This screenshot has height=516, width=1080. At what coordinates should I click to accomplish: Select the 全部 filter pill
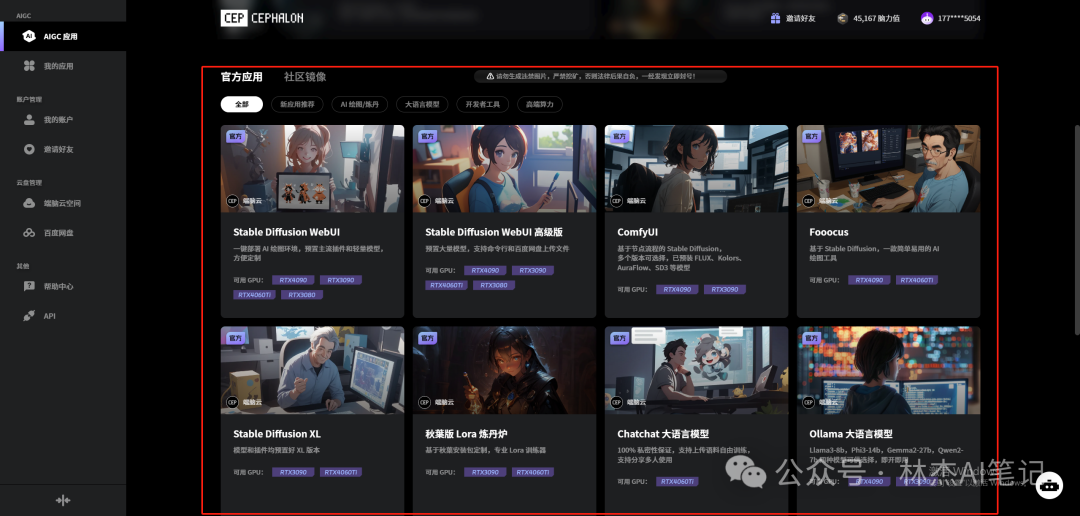pyautogui.click(x=242, y=105)
